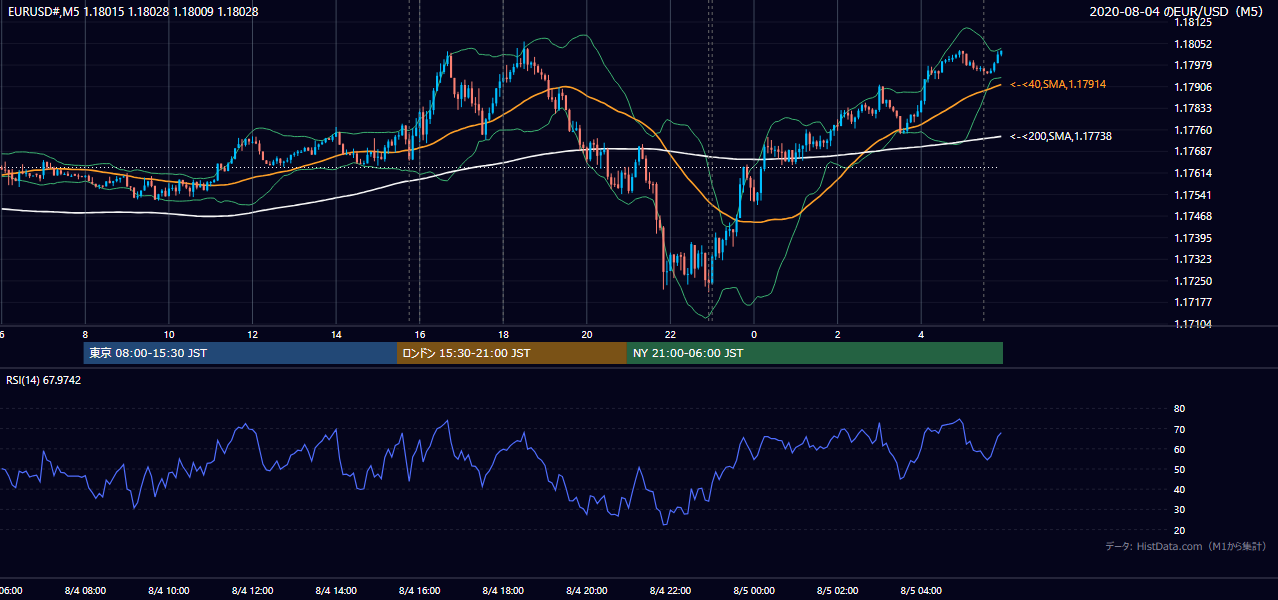Click the HistData.com data source credit
1278x600 pixels.
1185,546
